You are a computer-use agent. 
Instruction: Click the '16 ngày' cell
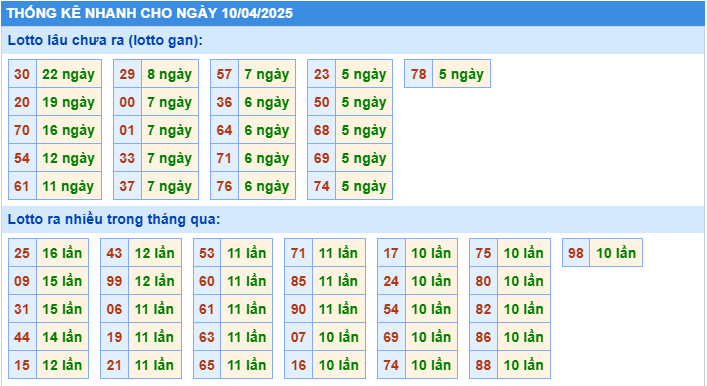pyautogui.click(x=69, y=130)
